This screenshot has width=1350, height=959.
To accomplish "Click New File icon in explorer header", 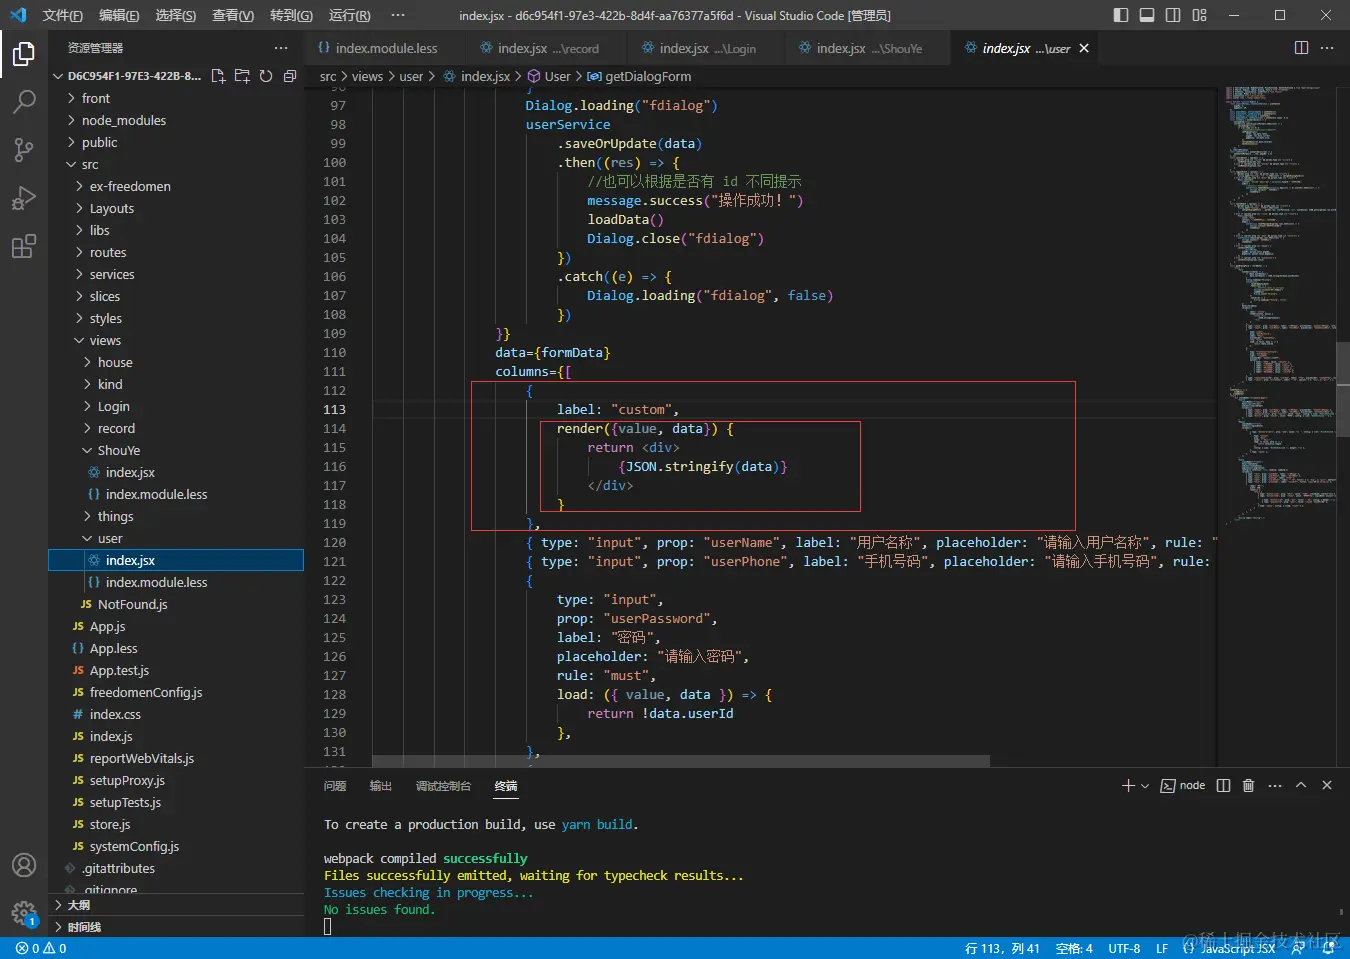I will click(218, 76).
